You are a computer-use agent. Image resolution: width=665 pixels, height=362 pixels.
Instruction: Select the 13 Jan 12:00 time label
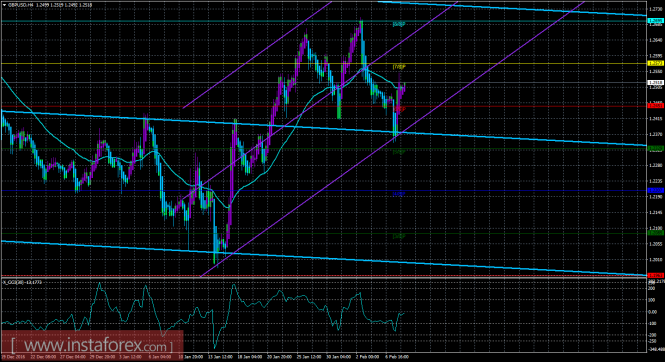pos(221,357)
